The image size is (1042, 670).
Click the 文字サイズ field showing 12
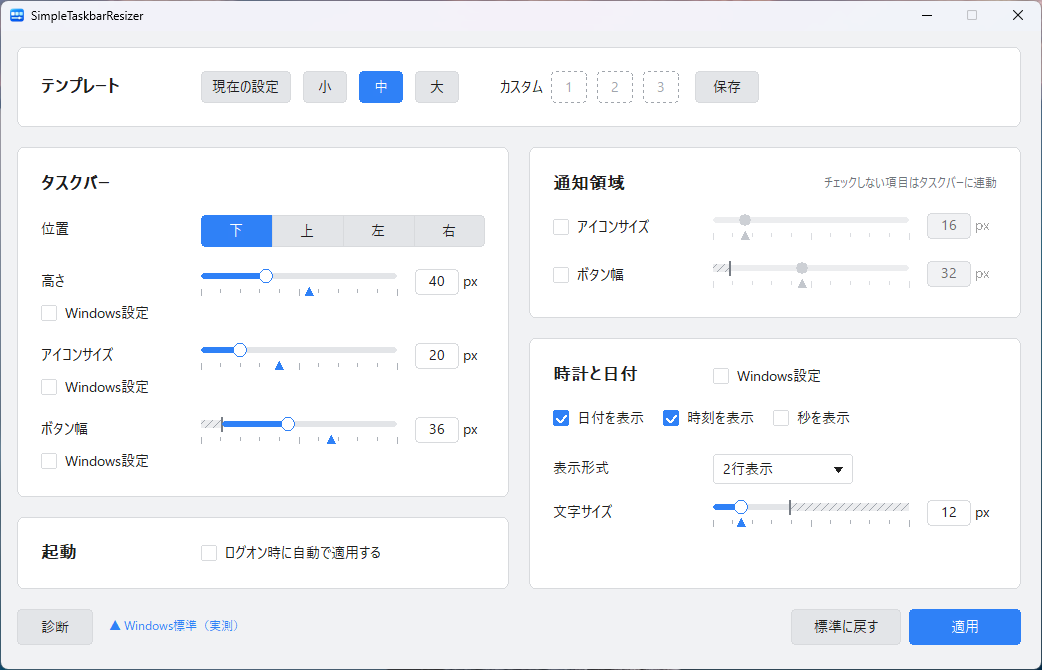point(948,513)
